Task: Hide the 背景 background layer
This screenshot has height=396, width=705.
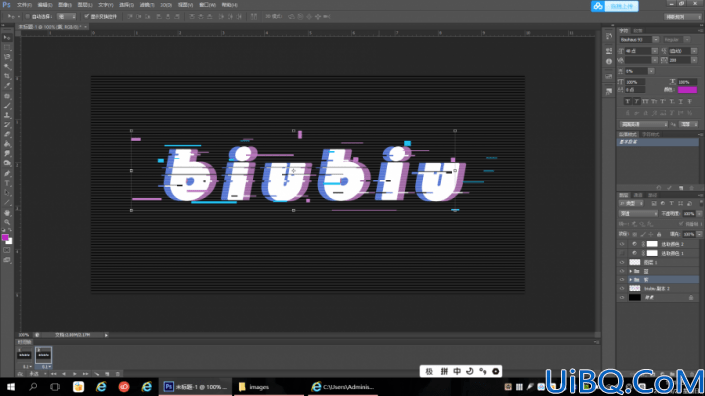Action: click(x=622, y=298)
